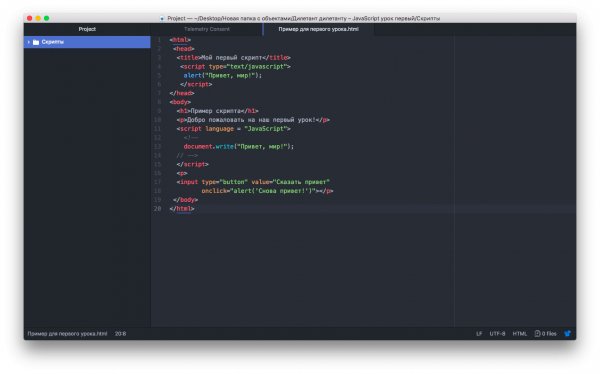Click the closing </html> tag on line 20

click(x=182, y=209)
